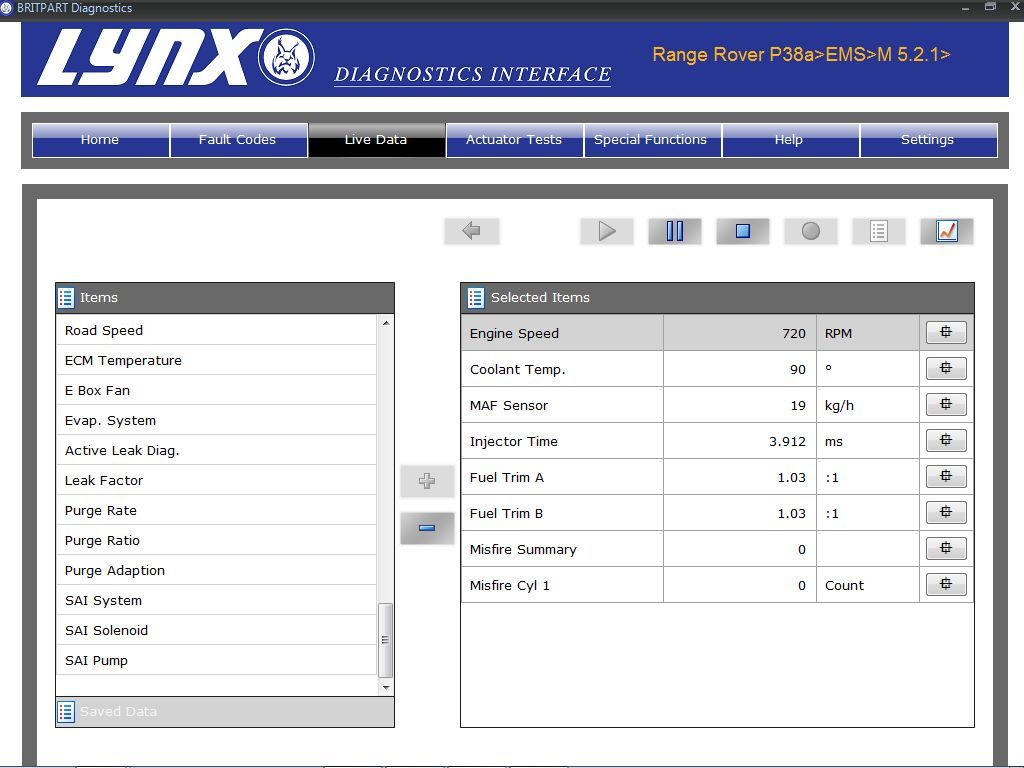This screenshot has width=1024, height=768.
Task: Click the Range Rover P38a>EMS>M 5.2.1> breadcrumb
Action: (801, 54)
